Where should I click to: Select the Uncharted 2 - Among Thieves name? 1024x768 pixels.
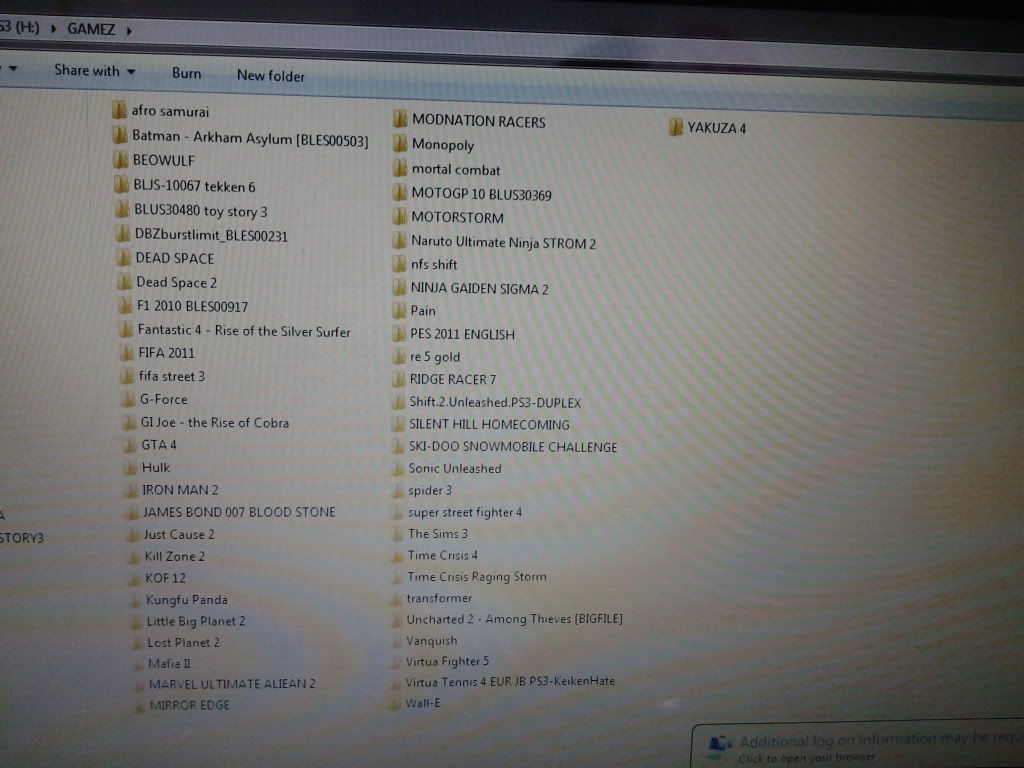point(515,619)
